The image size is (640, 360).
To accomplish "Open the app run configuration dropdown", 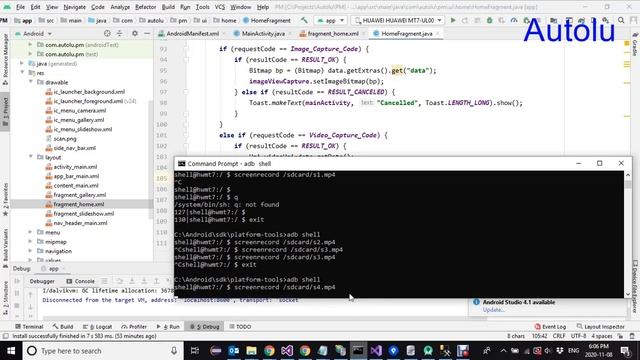I will (x=331, y=20).
